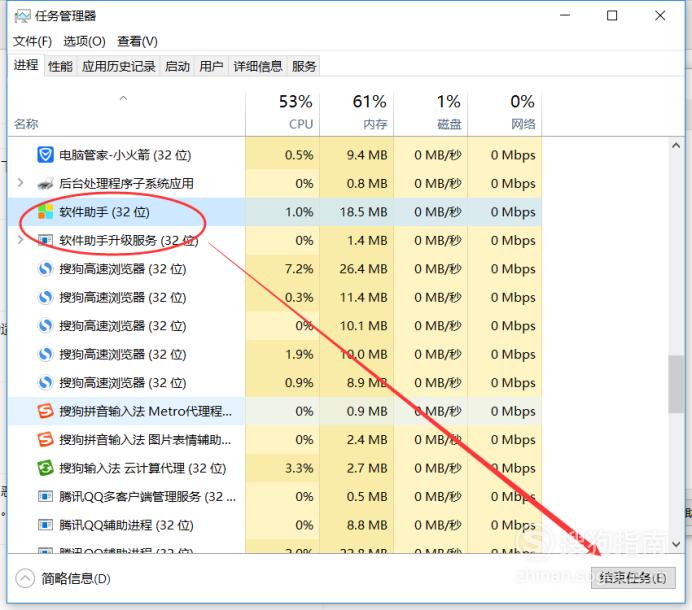Select the 电脑管家-小火箭 (32 位) row name

(x=125, y=155)
